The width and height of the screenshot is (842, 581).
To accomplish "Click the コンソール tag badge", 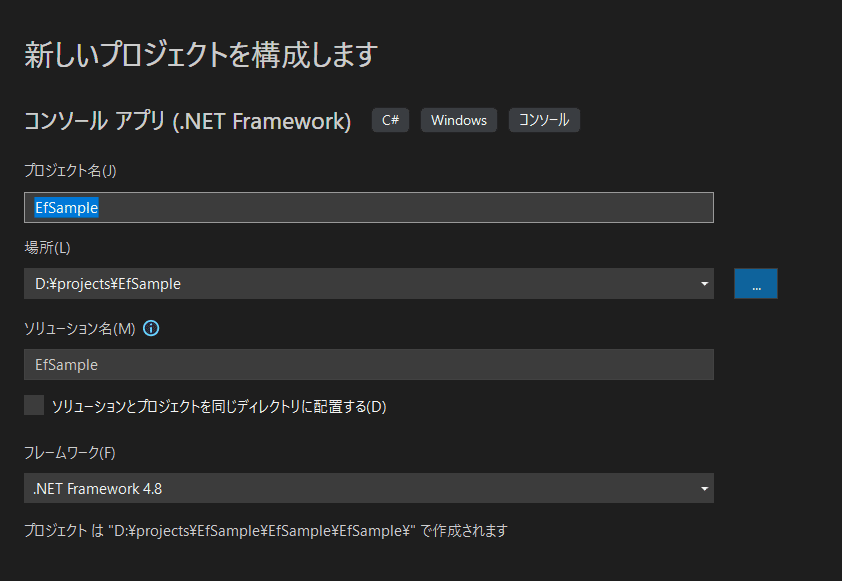I will (x=544, y=120).
